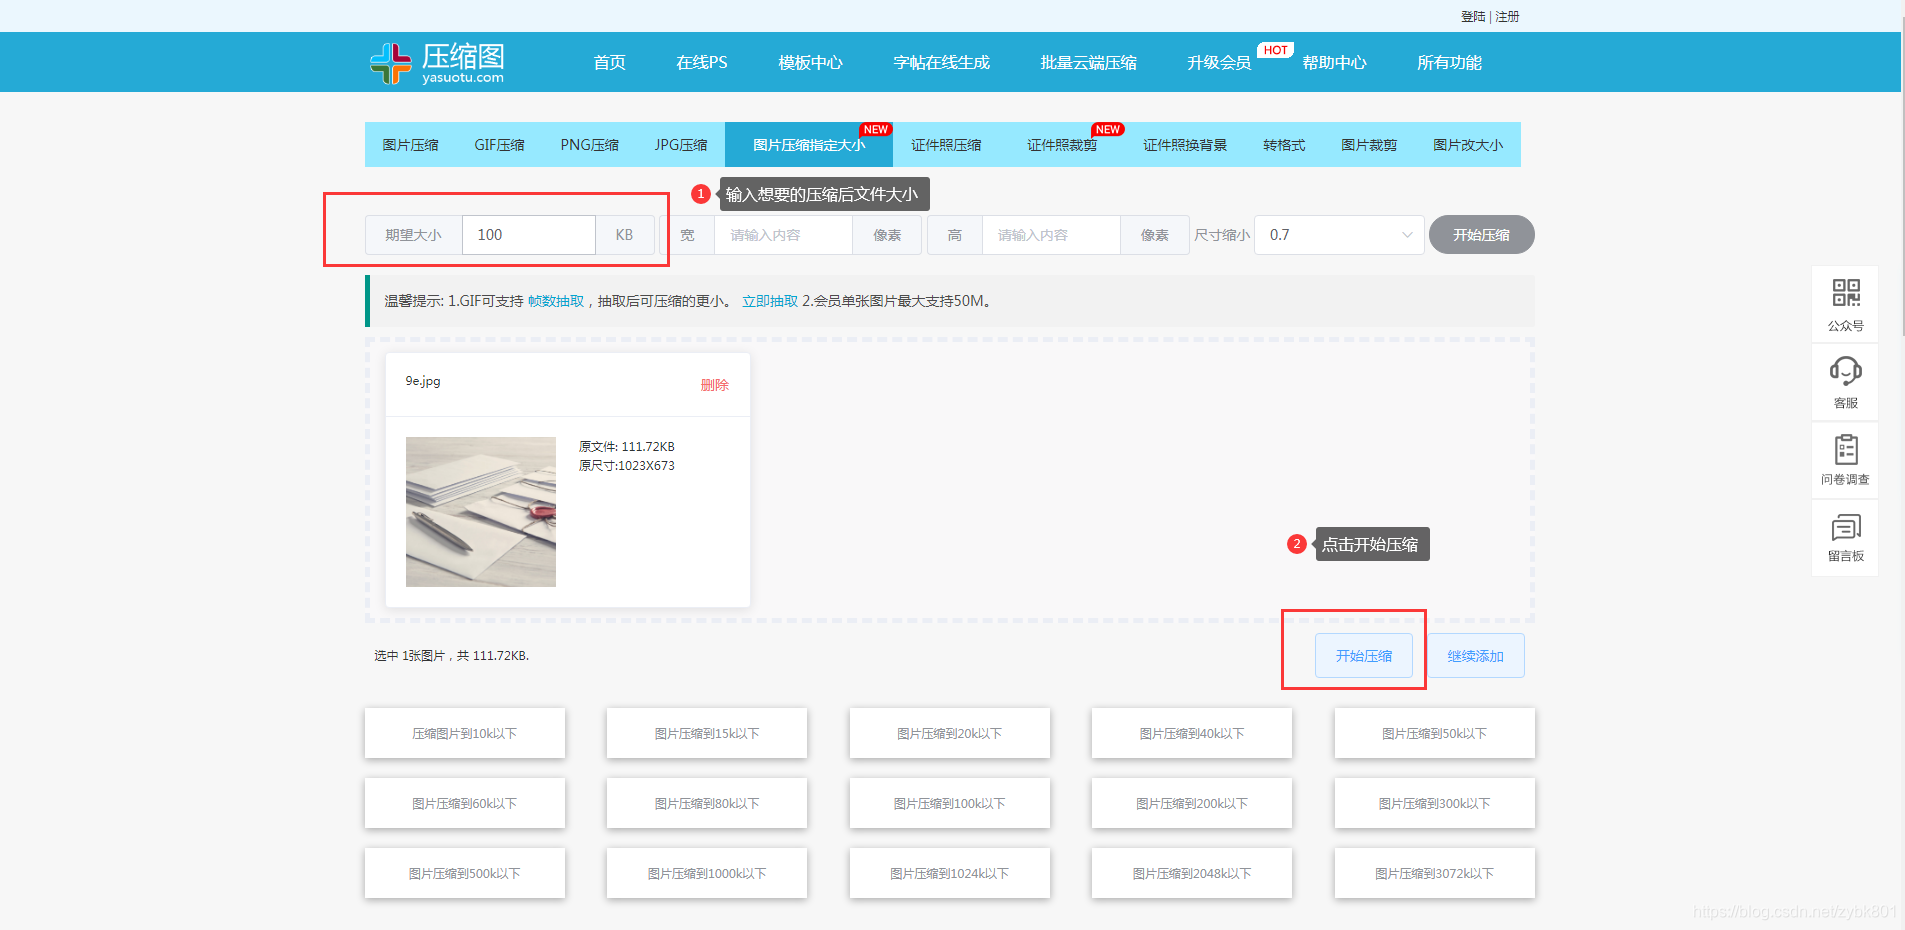Click 图片压缩到500k以下 shortcut button
Screen dimensions: 1905x930
point(465,873)
